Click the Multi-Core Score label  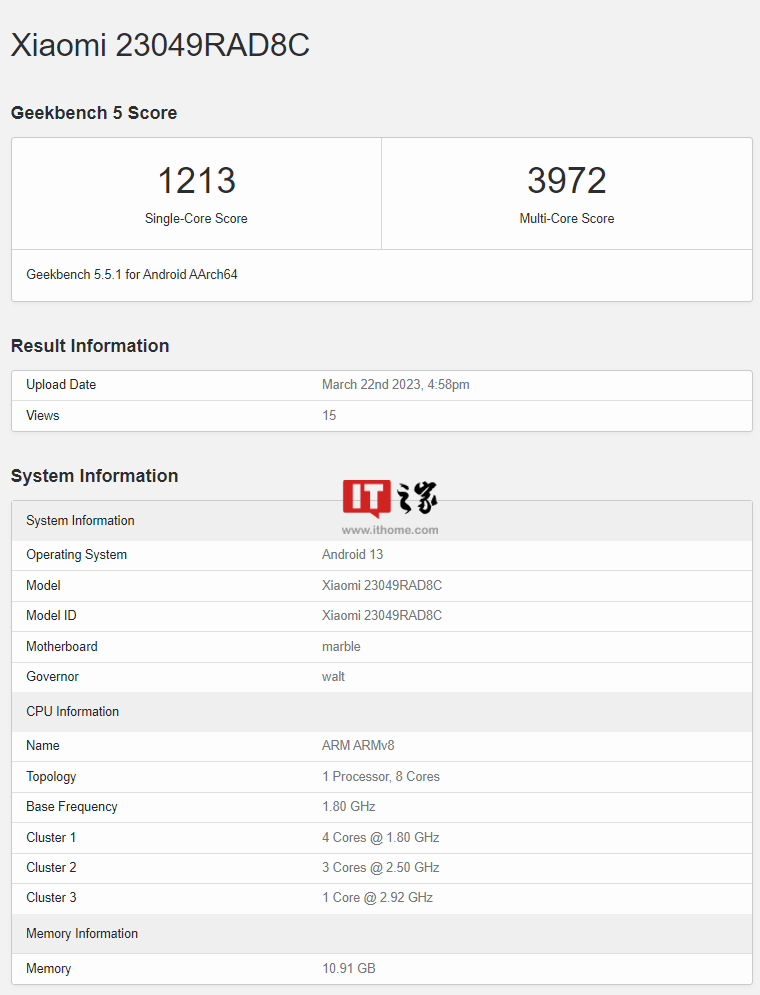pos(567,219)
